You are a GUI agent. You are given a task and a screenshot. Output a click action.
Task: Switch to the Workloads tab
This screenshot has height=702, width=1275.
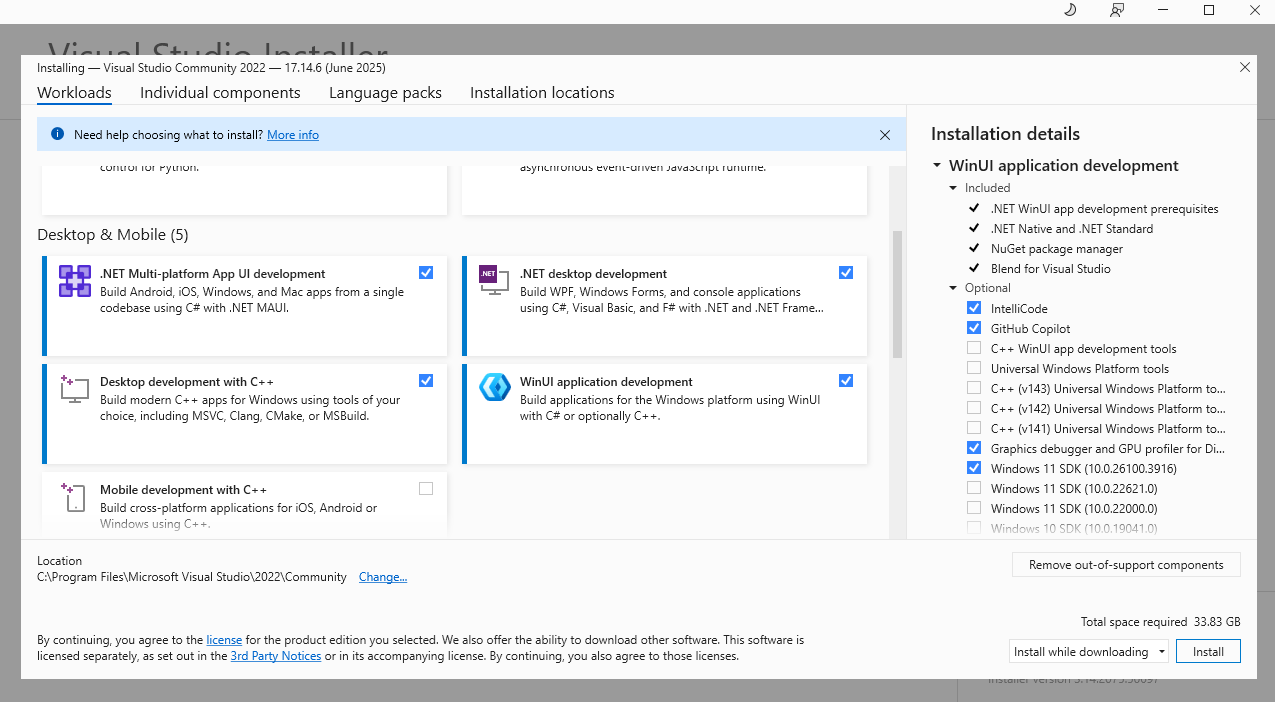(x=74, y=93)
